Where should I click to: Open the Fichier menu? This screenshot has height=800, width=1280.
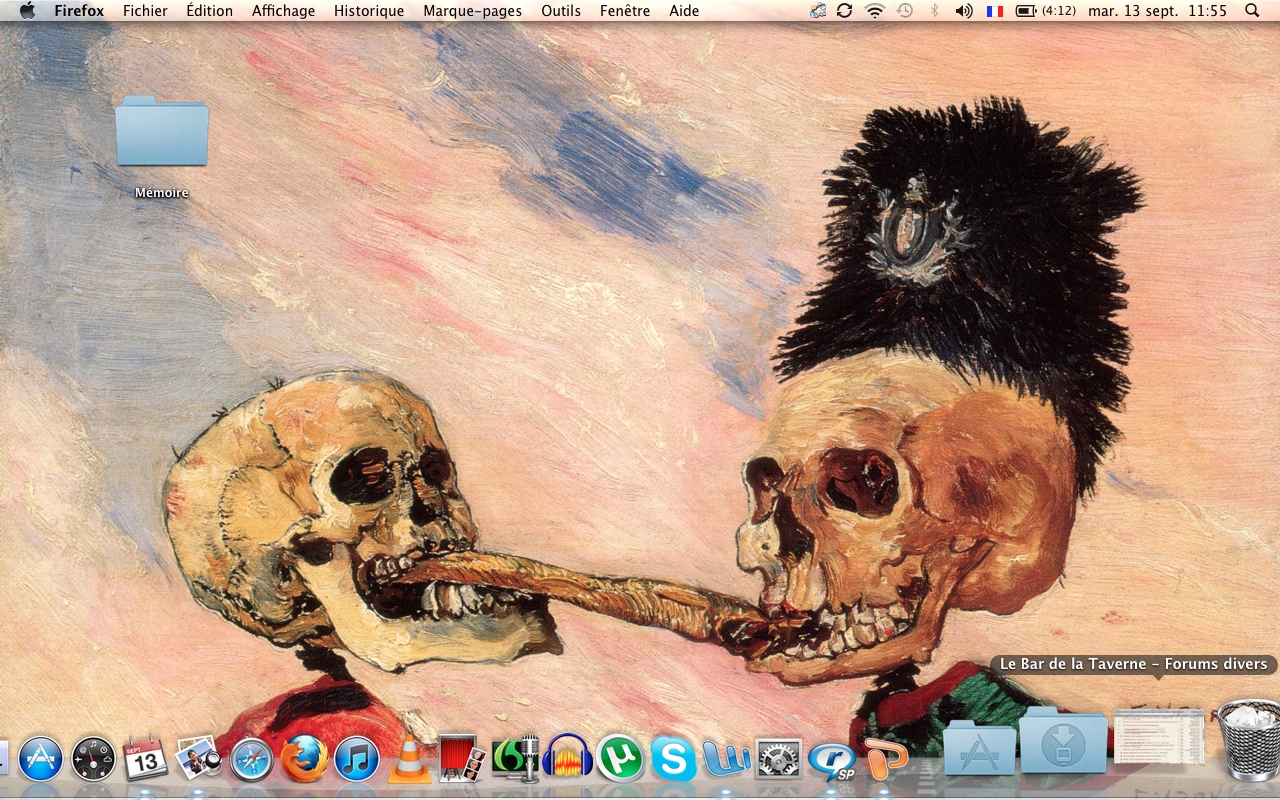pos(145,11)
